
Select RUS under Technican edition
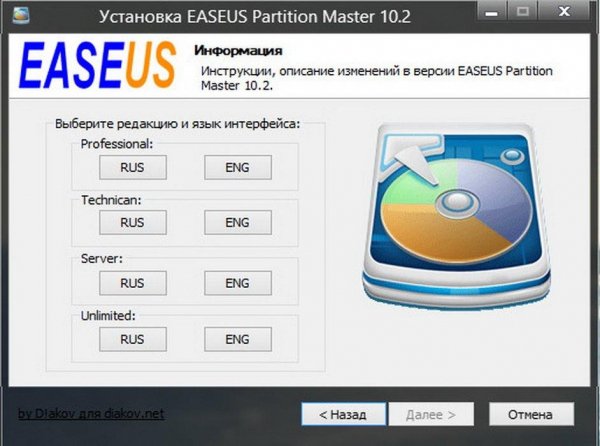click(x=133, y=222)
